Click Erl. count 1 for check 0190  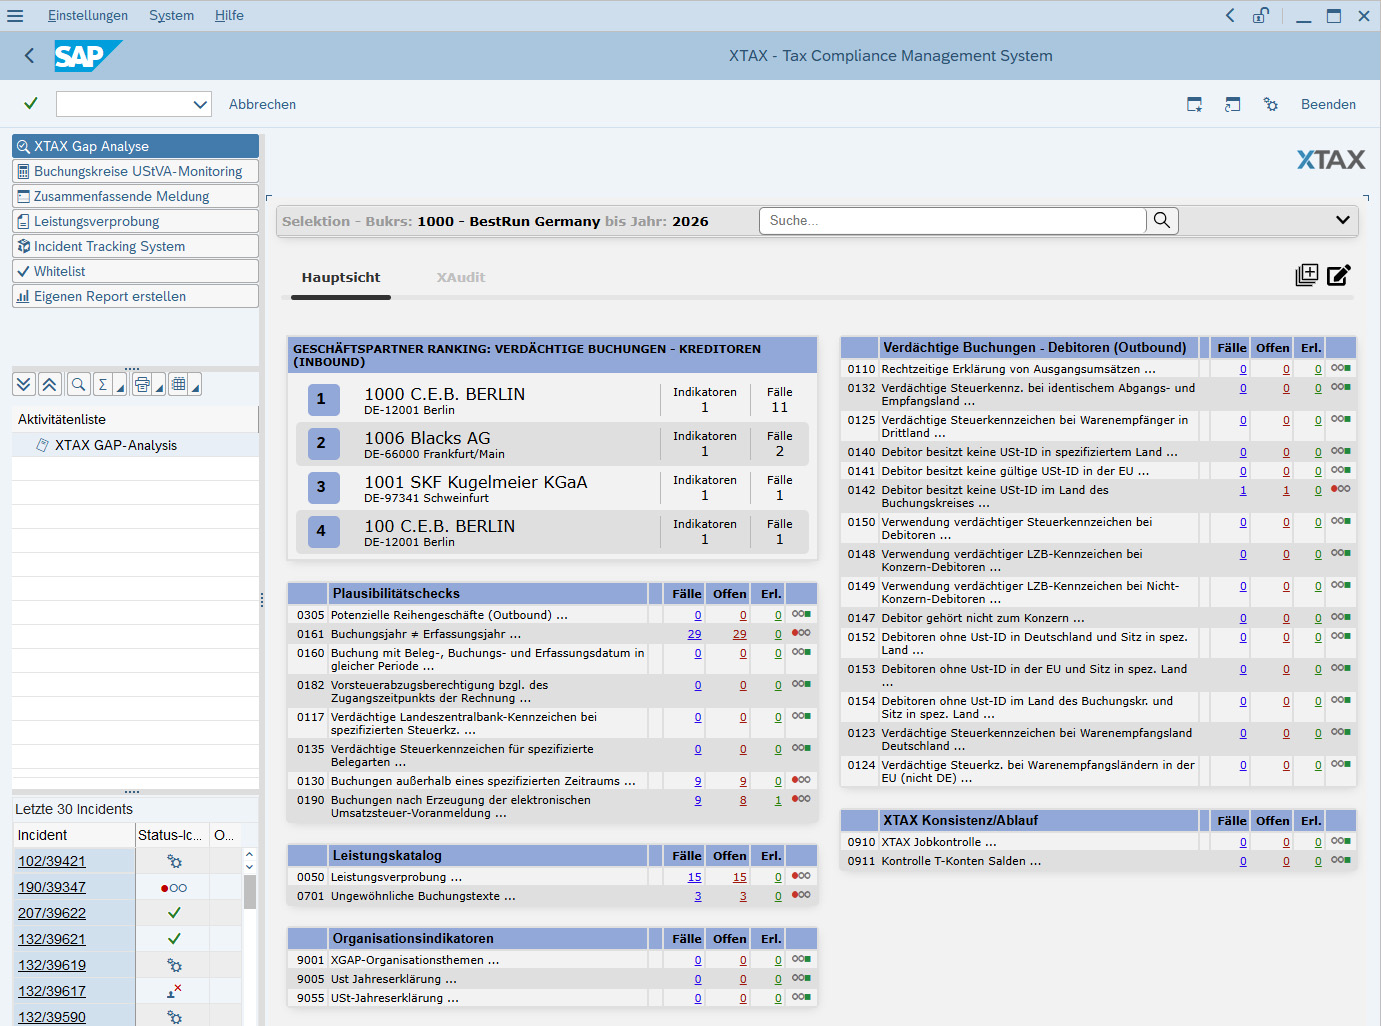778,800
